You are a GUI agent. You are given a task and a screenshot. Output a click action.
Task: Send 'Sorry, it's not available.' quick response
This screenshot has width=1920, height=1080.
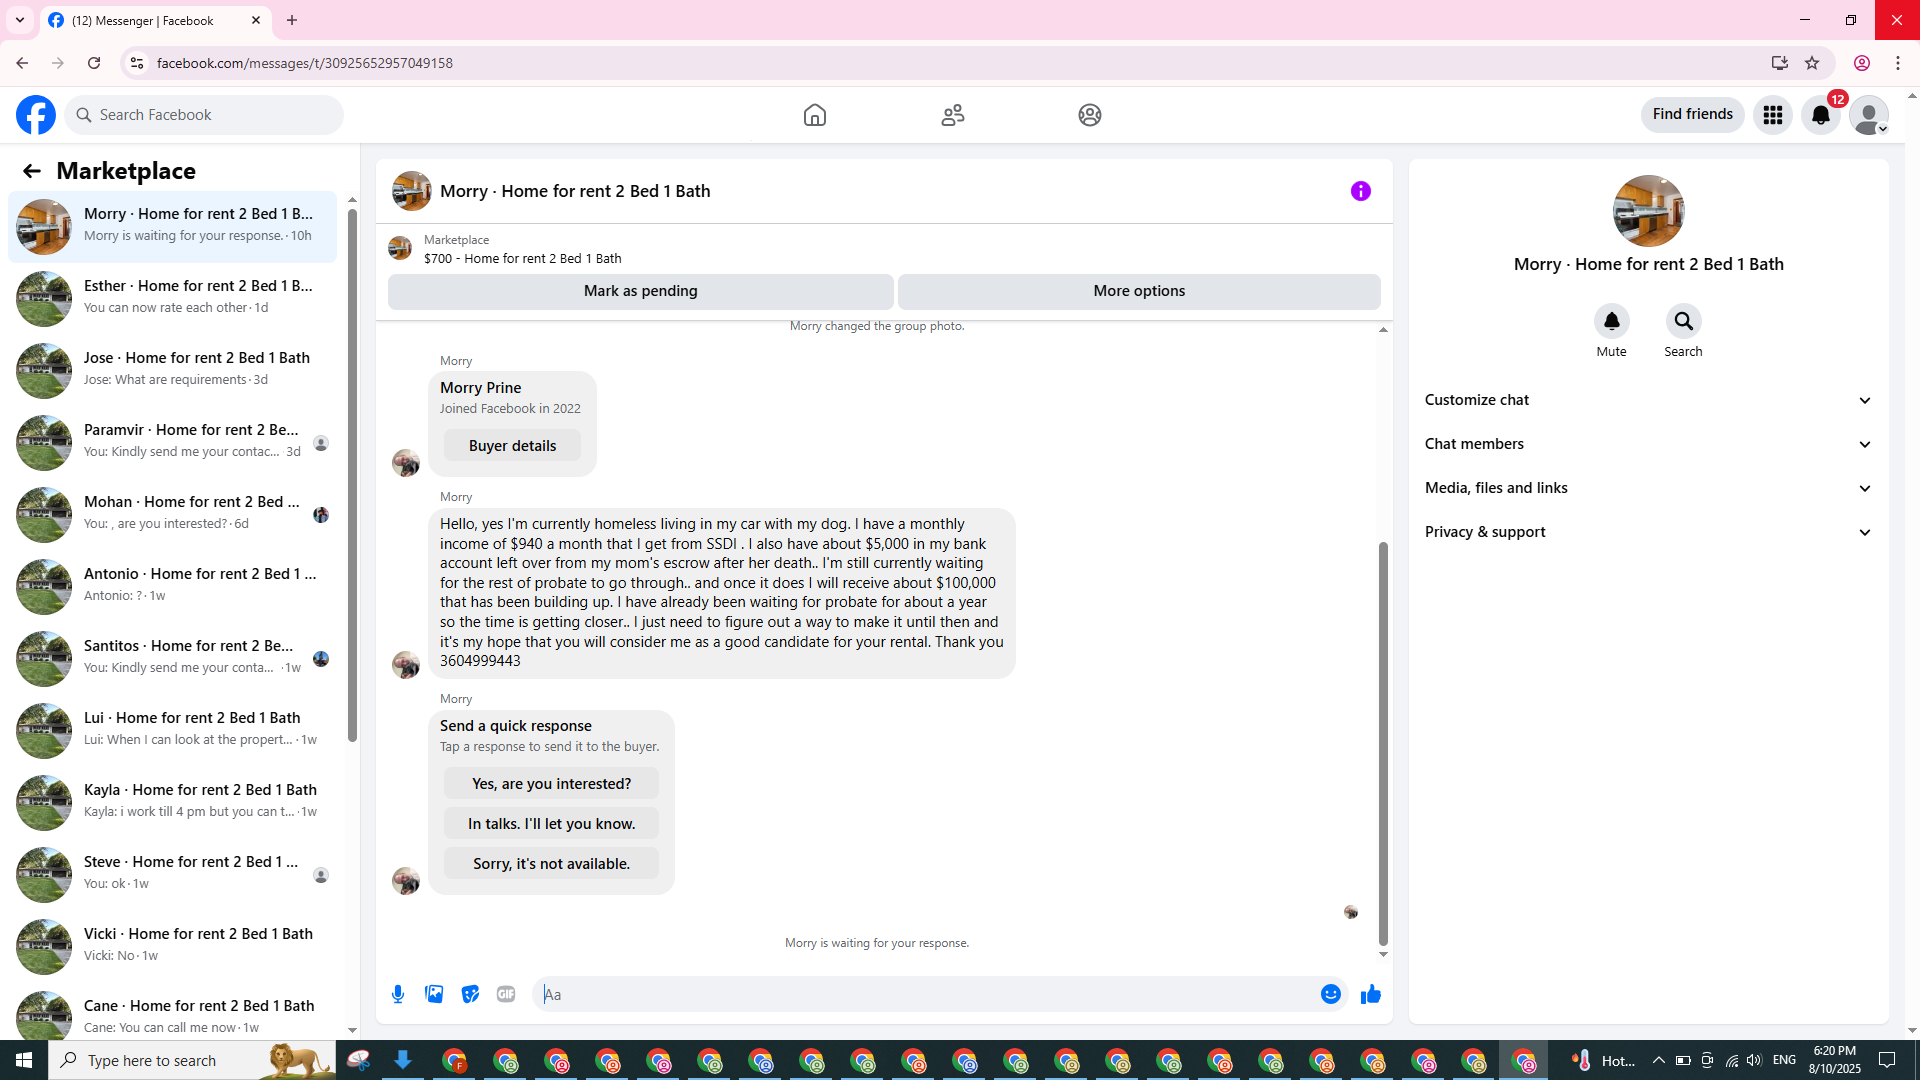551,864
